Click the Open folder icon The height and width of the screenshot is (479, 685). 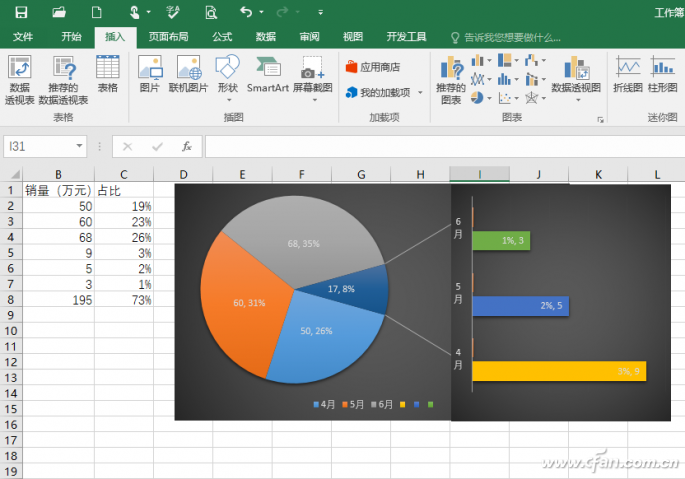click(59, 12)
